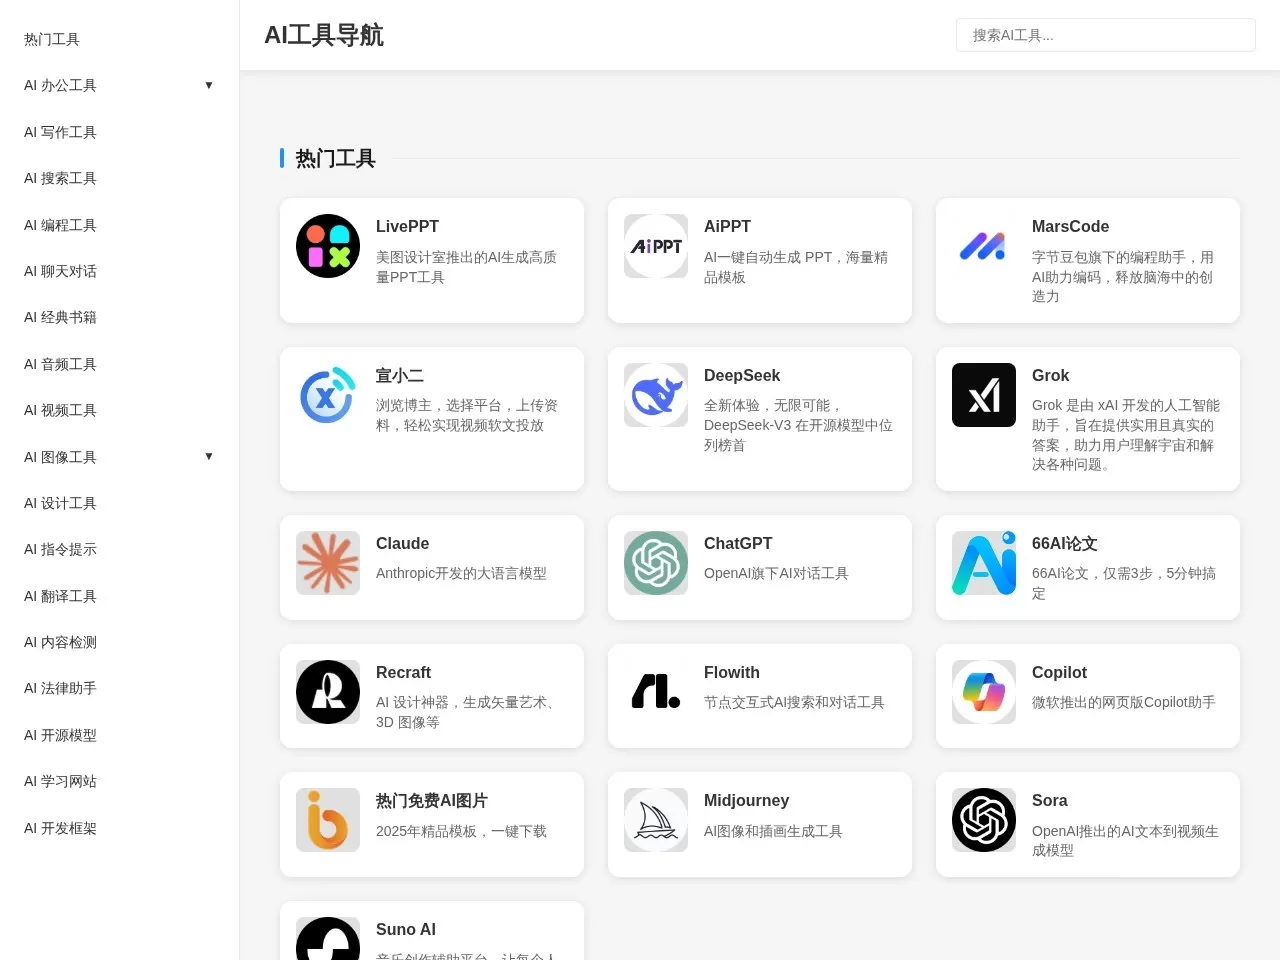1280x960 pixels.
Task: Open the Midjourney sailboat icon
Action: 656,820
